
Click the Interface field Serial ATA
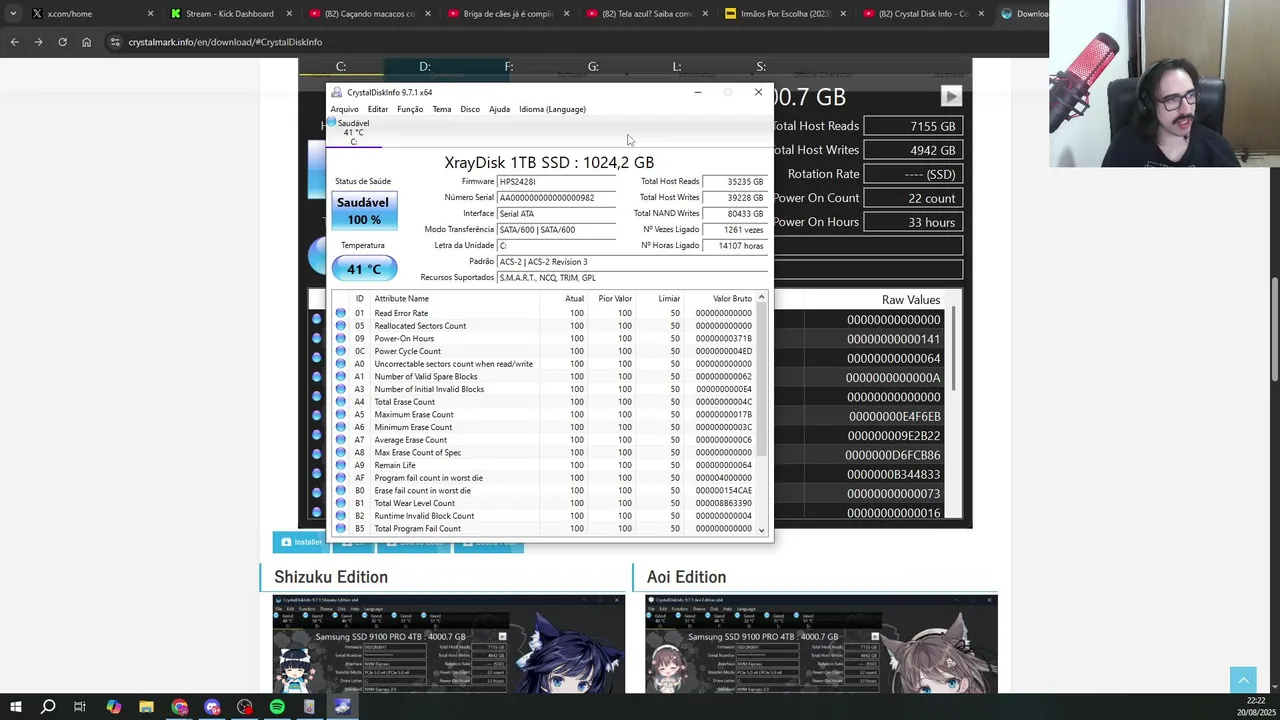[x=556, y=214]
